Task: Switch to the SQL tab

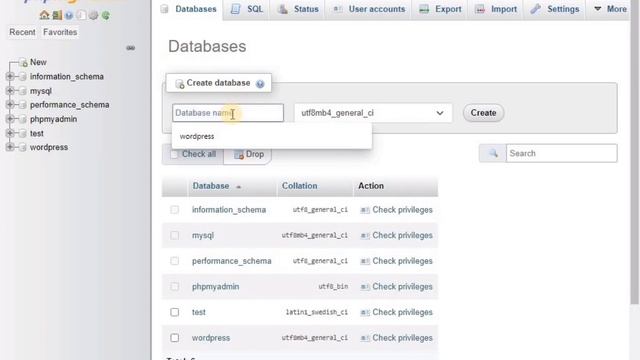Action: 247,9
